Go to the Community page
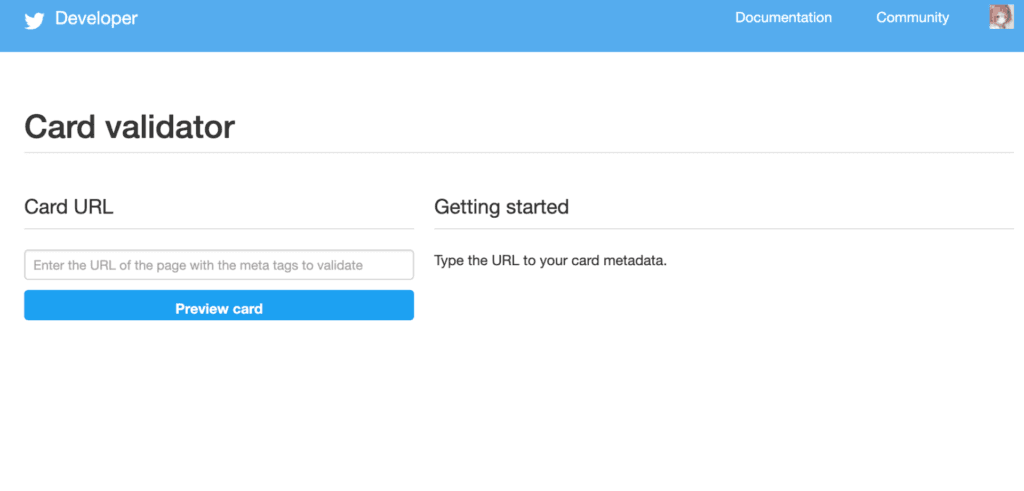The image size is (1024, 491). [912, 18]
